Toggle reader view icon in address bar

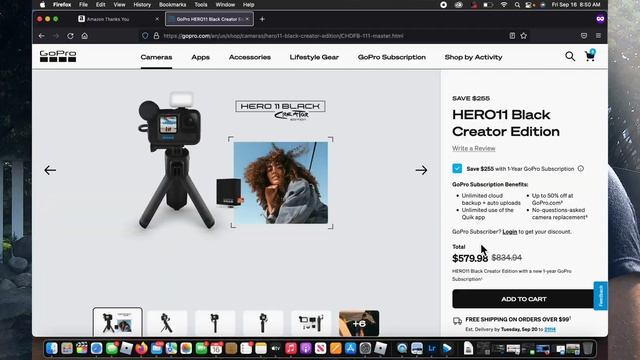point(512,36)
